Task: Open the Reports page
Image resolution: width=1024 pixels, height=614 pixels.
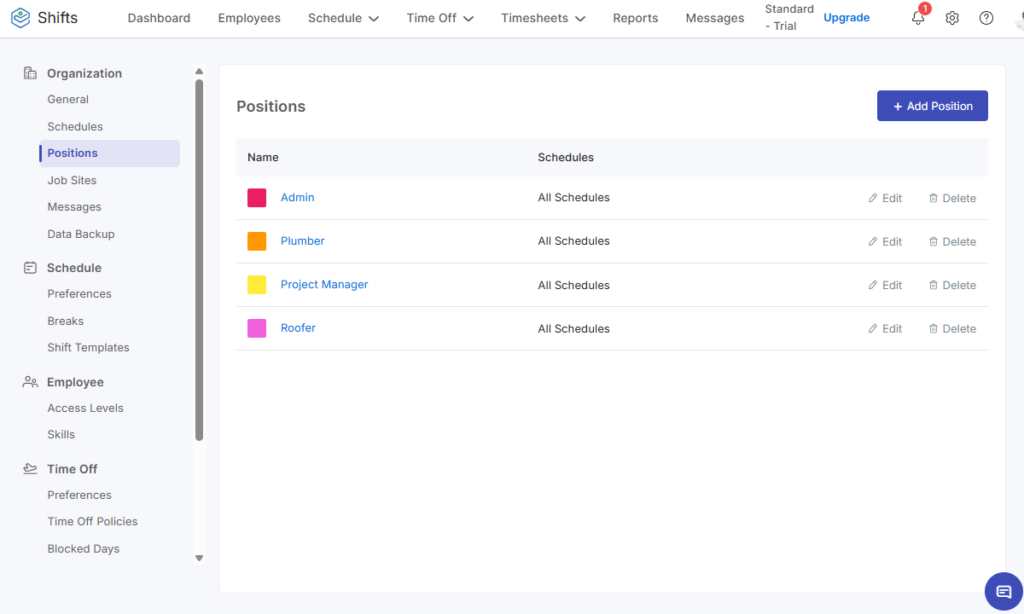Action: 635,18
